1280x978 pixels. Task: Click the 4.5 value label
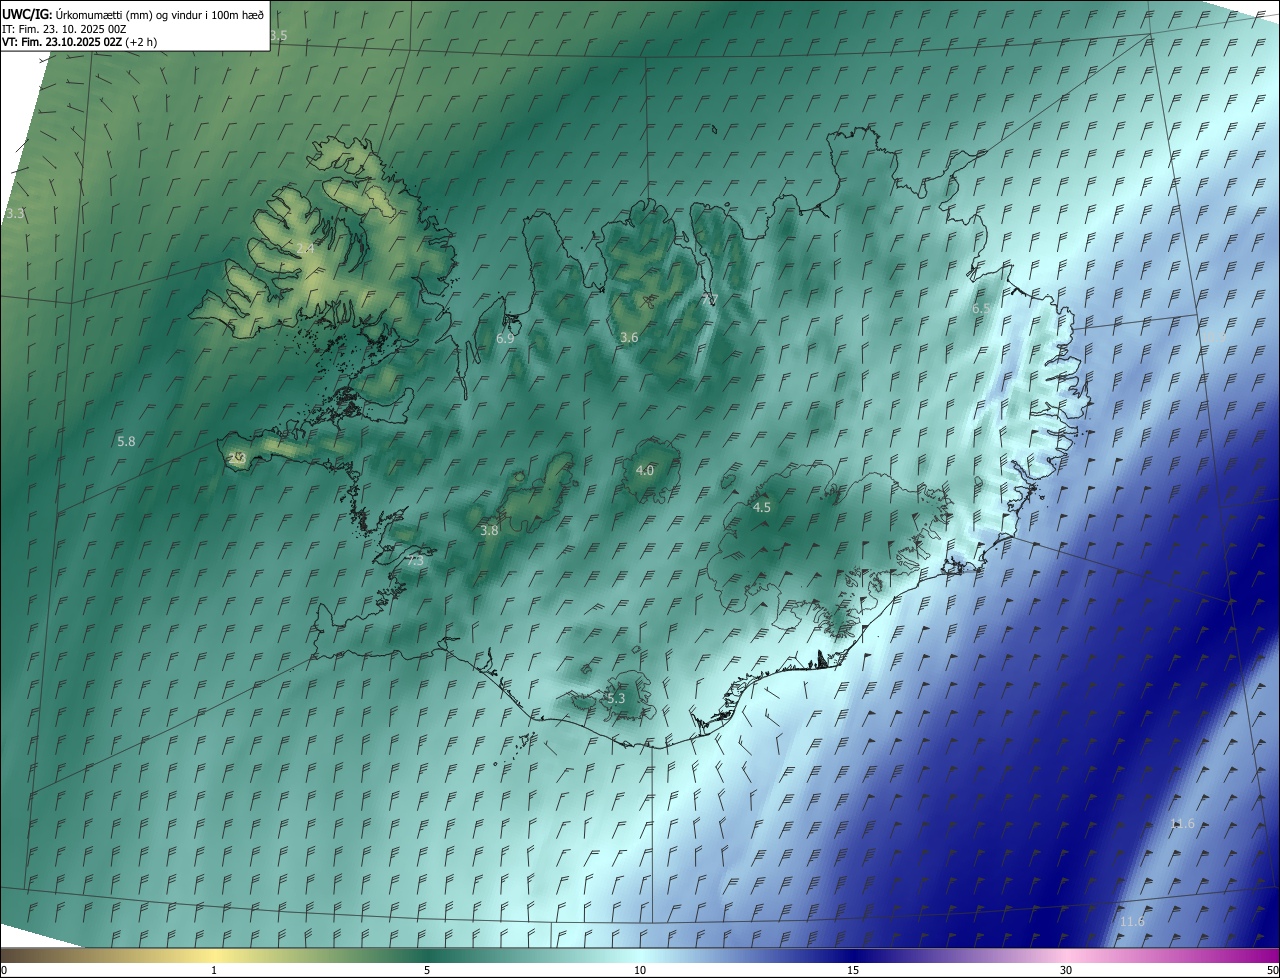[762, 507]
